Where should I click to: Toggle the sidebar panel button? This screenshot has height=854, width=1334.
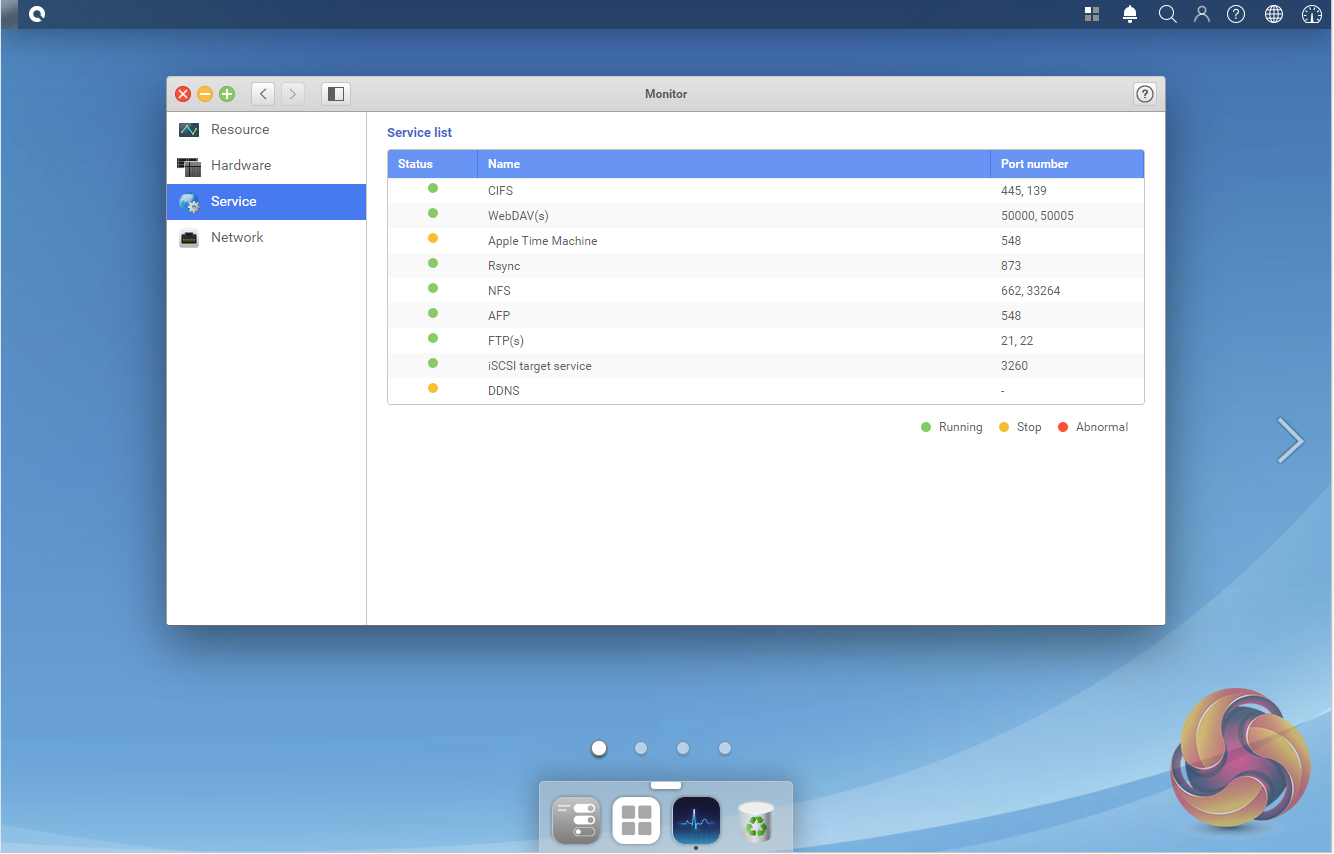[336, 94]
